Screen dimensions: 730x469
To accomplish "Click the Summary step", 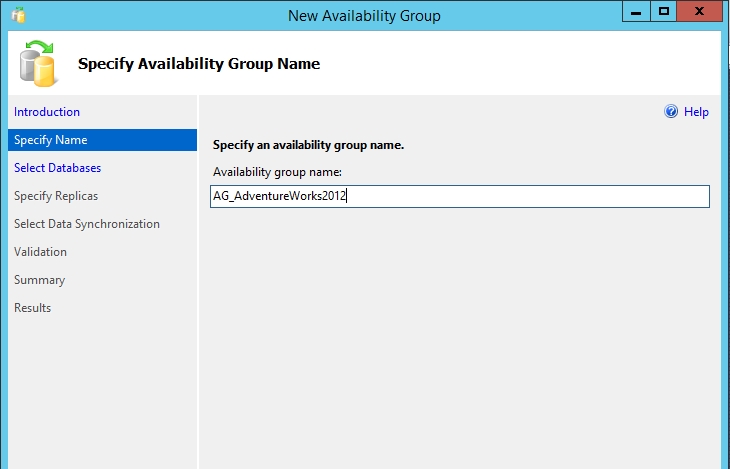I will [x=40, y=280].
